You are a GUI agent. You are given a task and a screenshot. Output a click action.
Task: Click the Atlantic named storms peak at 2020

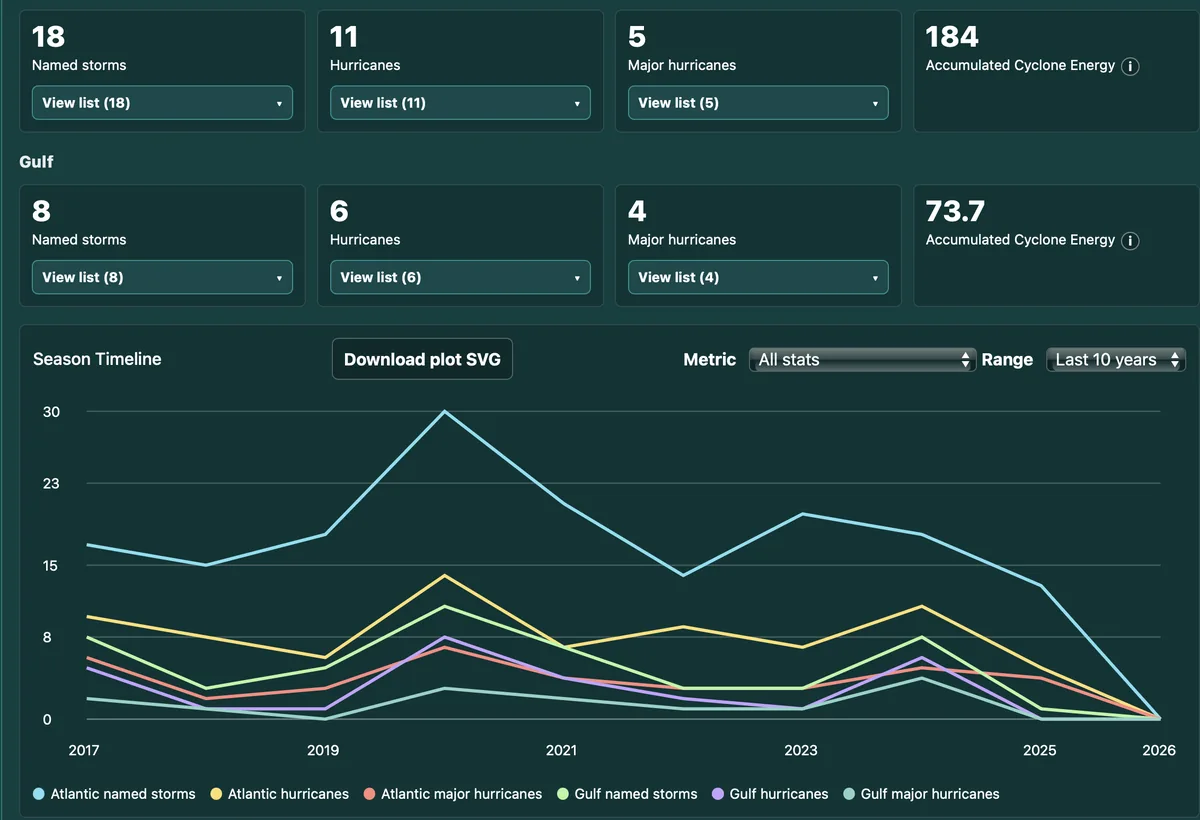[x=444, y=411]
